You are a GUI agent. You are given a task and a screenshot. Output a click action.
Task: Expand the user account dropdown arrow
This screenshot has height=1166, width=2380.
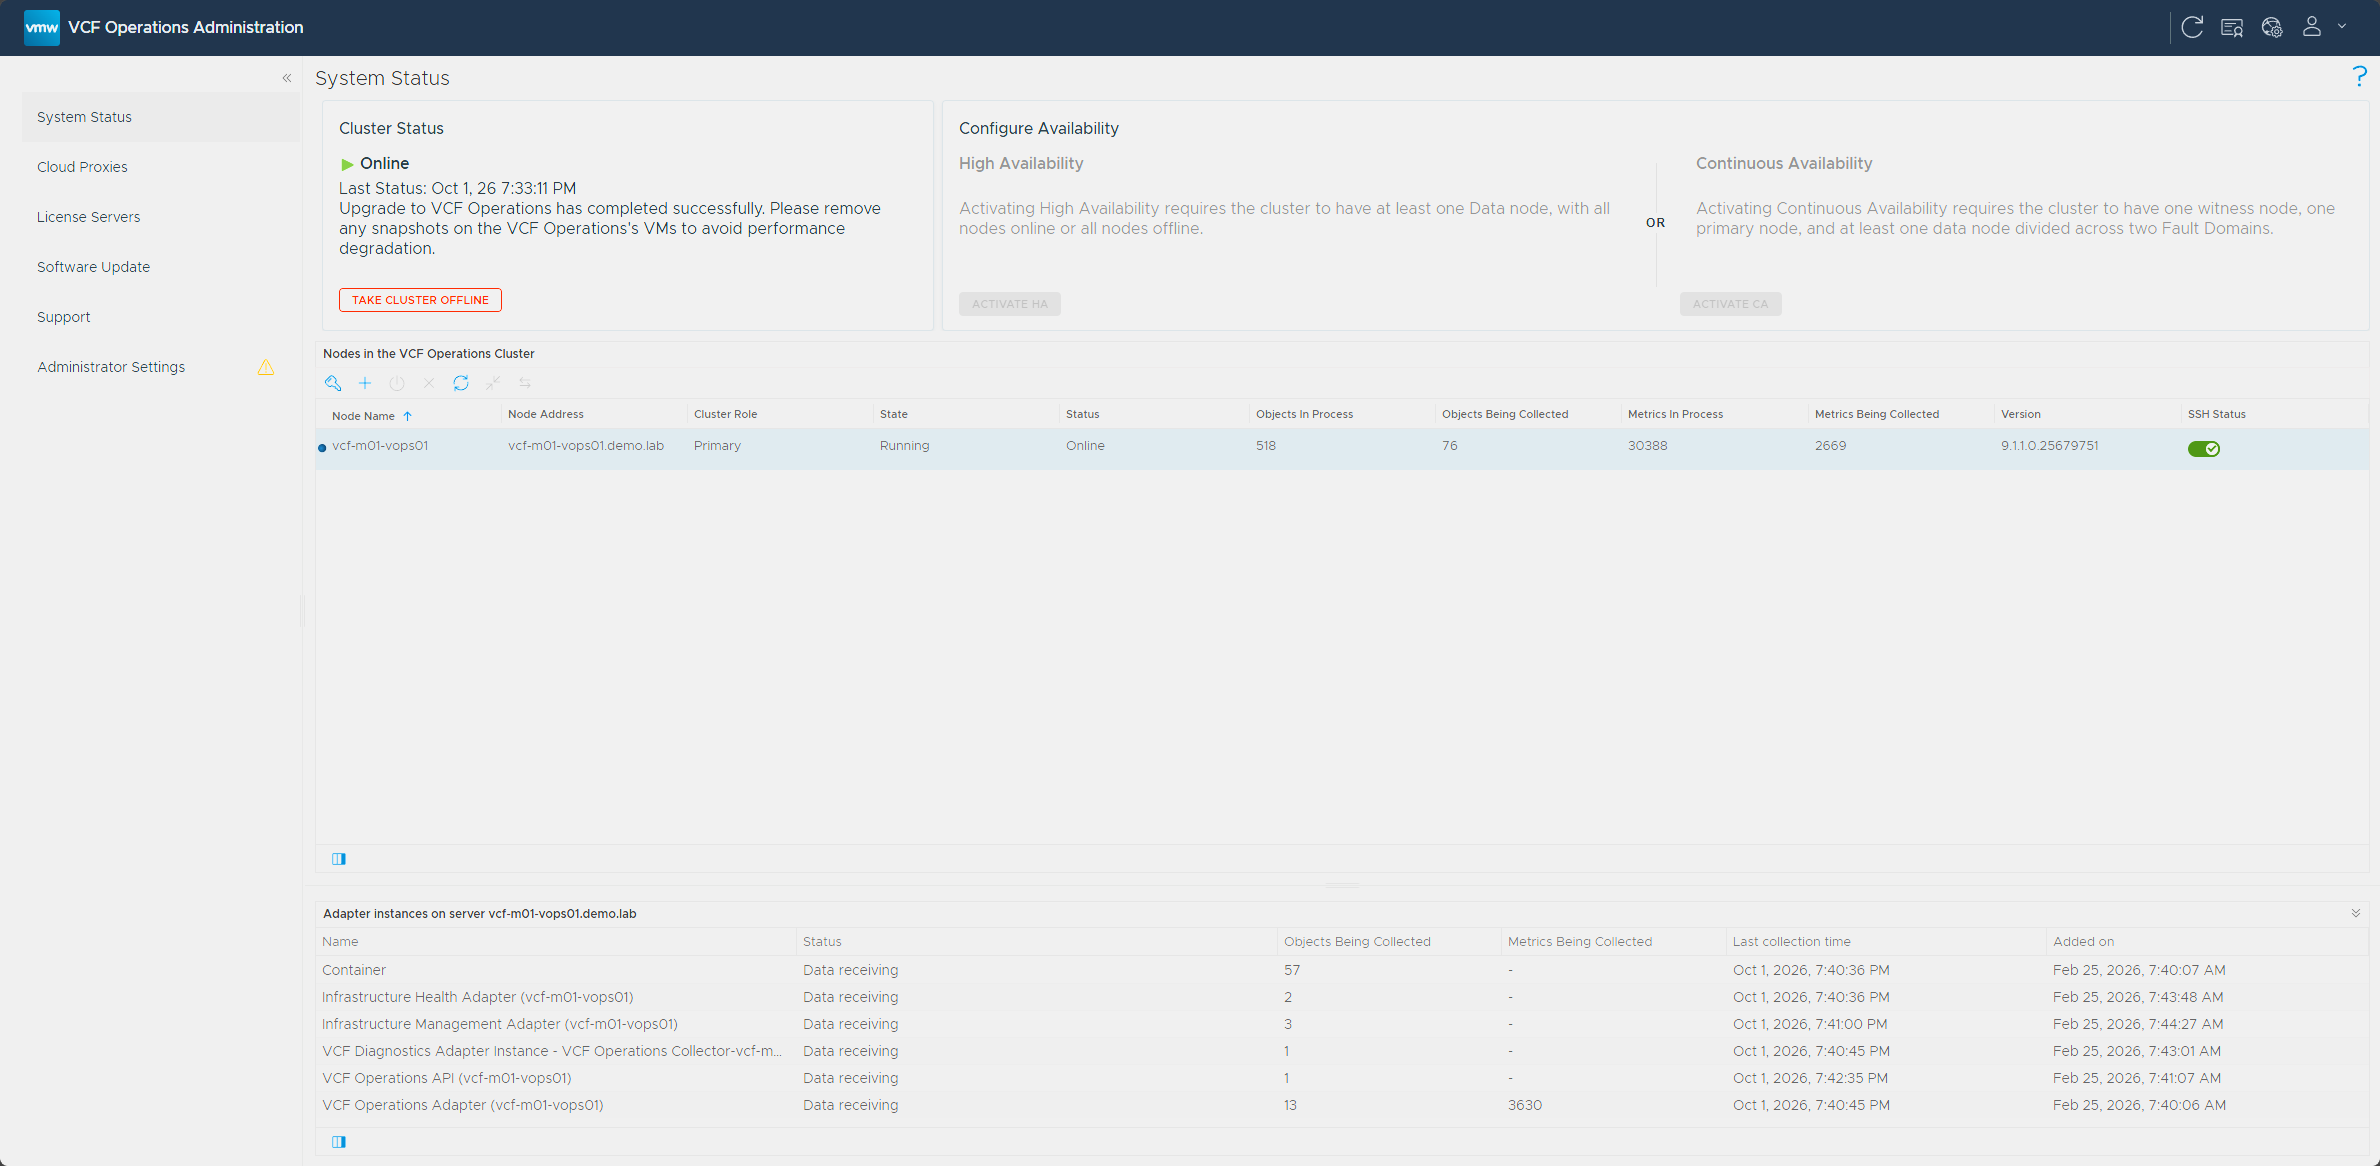pyautogui.click(x=2342, y=27)
